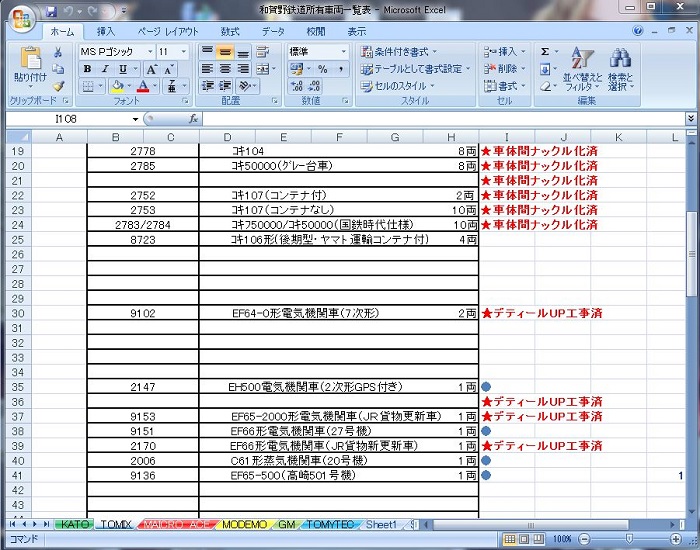Increase decimal places
The height and width of the screenshot is (550, 700).
point(296,86)
